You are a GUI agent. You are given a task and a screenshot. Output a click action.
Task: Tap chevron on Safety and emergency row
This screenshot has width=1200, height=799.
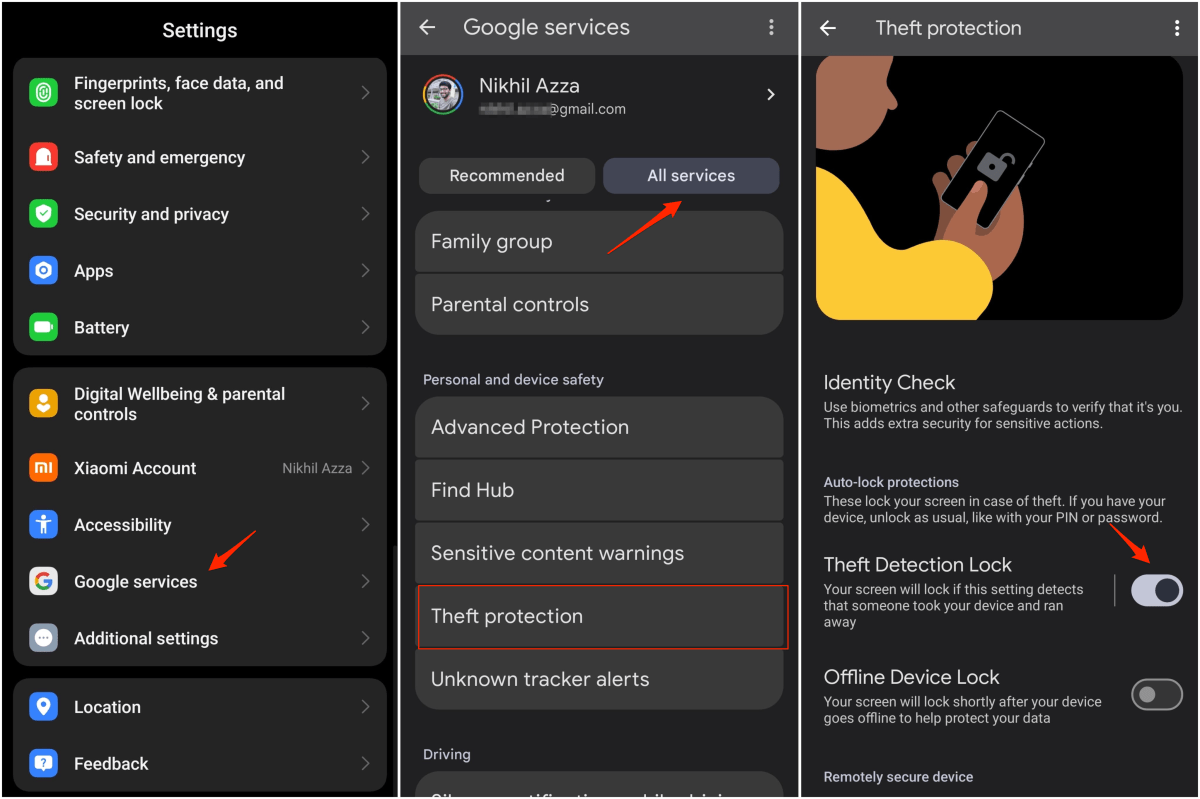(366, 157)
